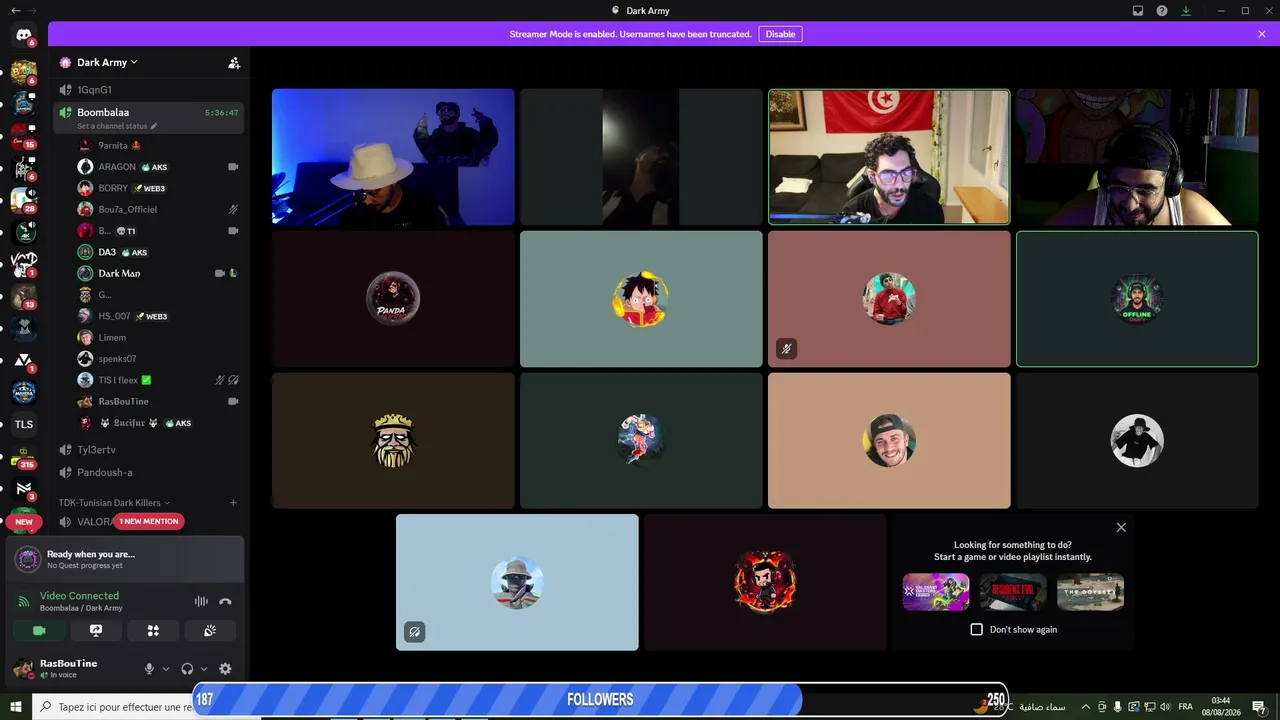Select the 1GqnG1 voice channel
Screen dimensions: 1280x720
click(149, 90)
